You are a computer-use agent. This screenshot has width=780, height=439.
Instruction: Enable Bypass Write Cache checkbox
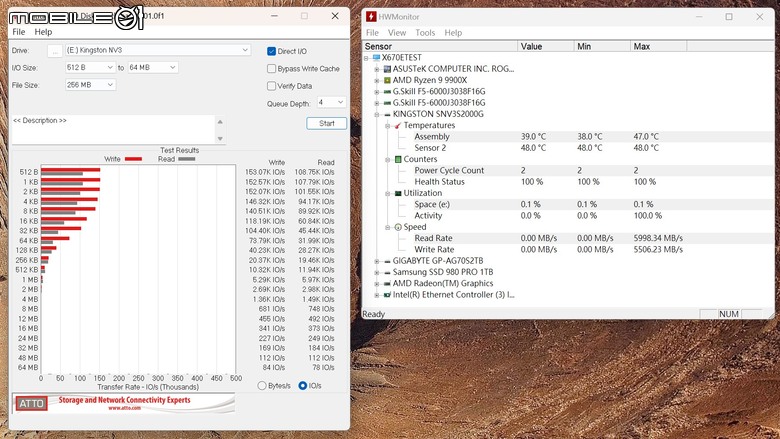[271, 69]
